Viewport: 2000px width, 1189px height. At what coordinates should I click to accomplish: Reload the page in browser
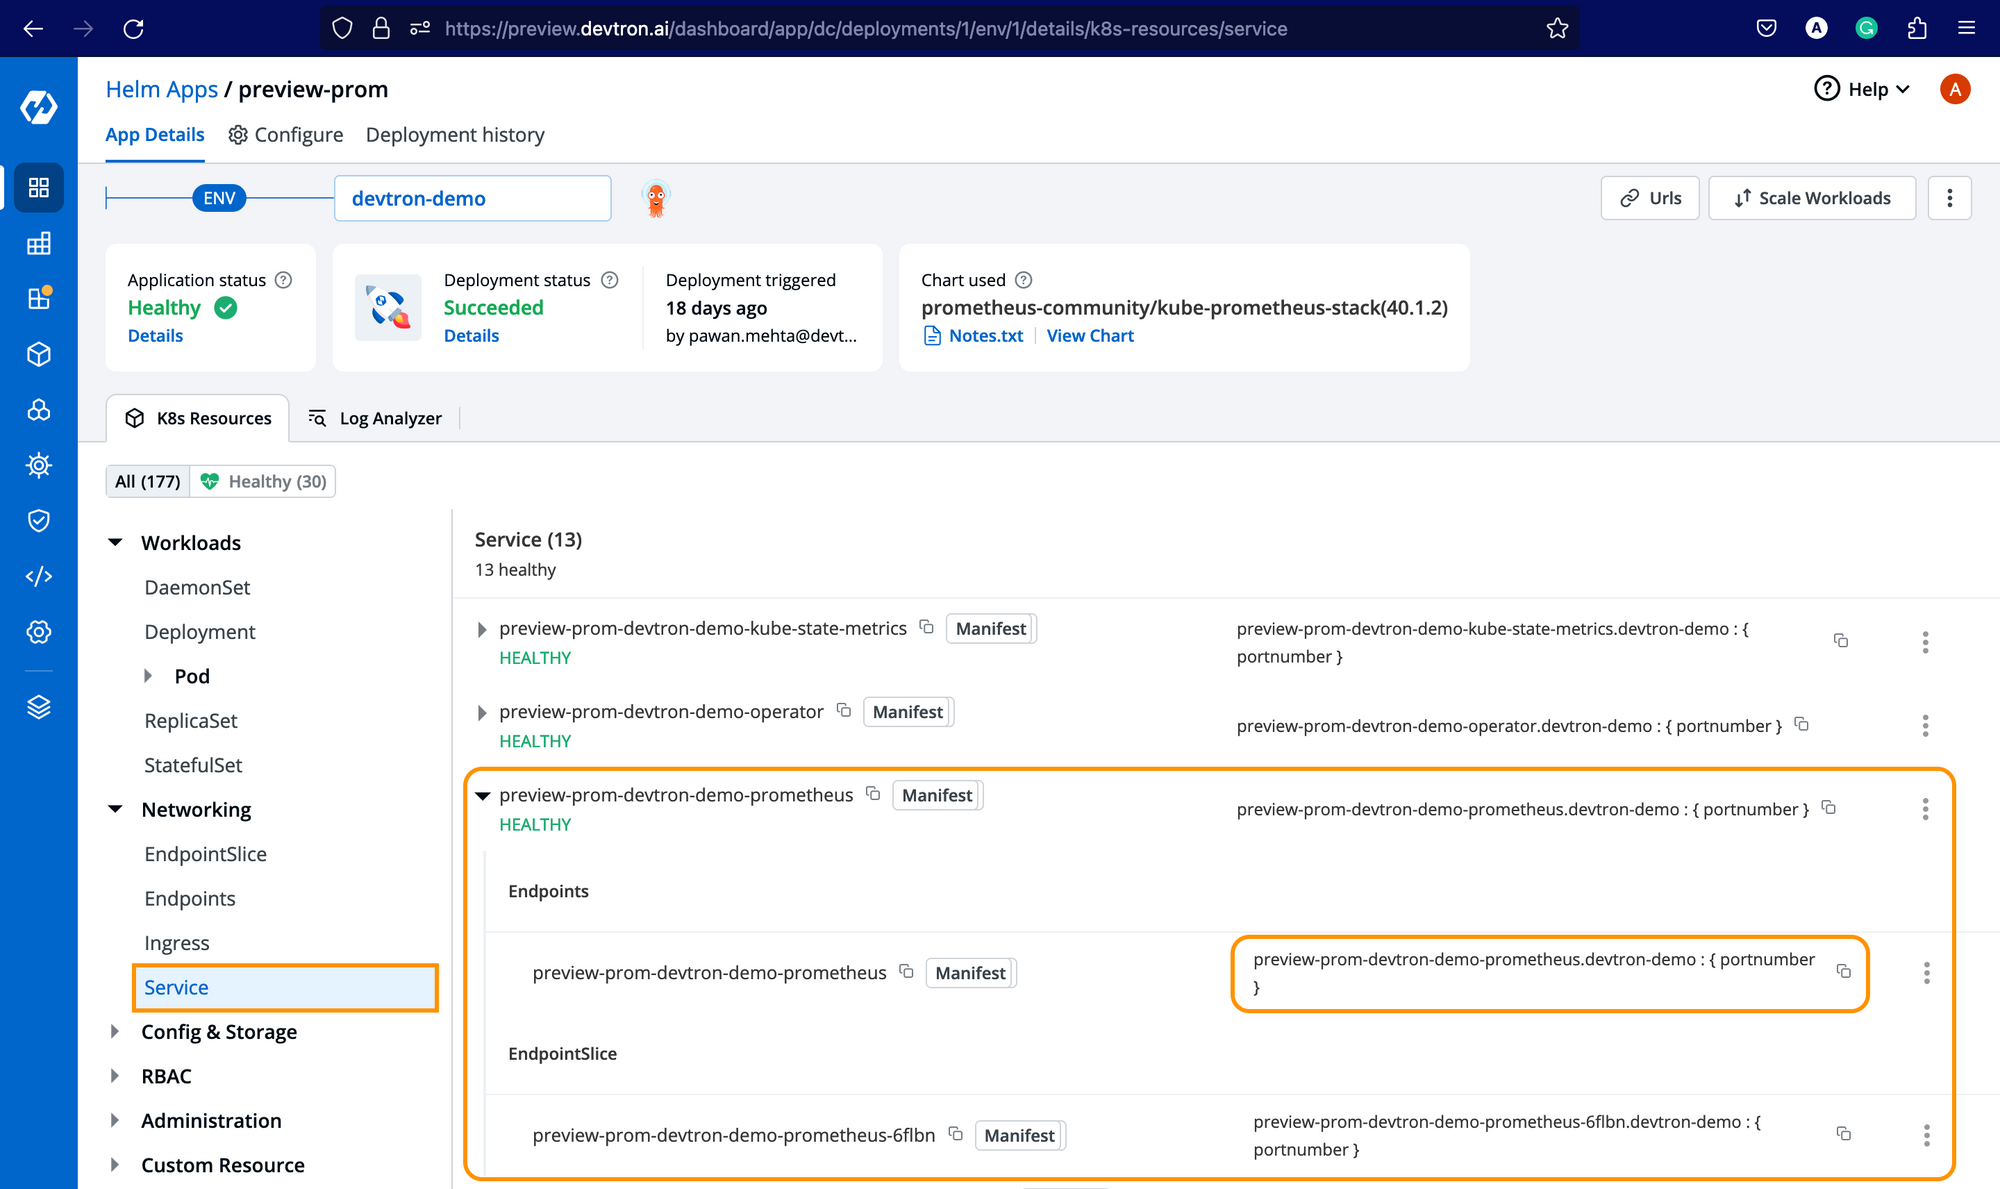(x=133, y=28)
